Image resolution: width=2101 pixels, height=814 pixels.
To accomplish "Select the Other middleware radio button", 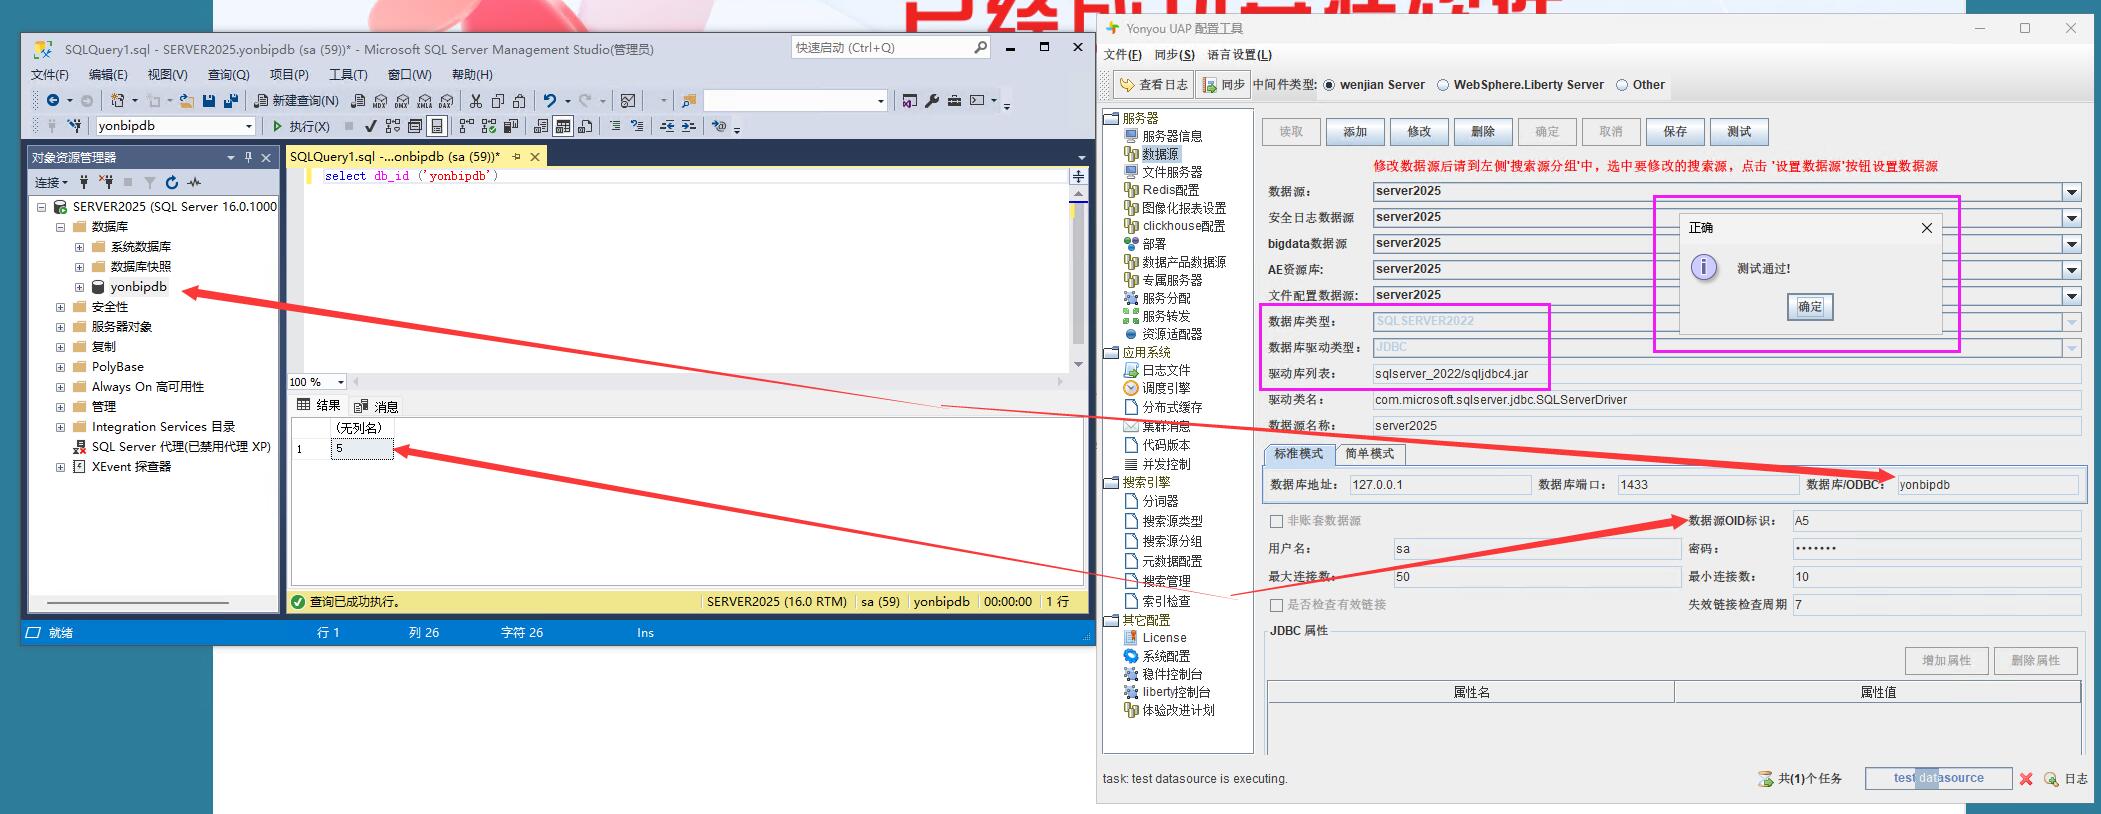I will coord(1622,85).
